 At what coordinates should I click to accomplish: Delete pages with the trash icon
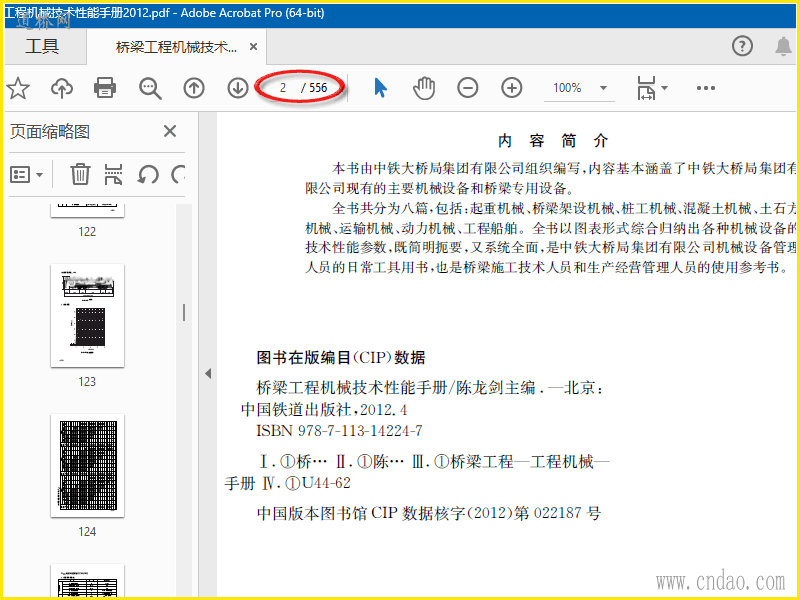(80, 174)
